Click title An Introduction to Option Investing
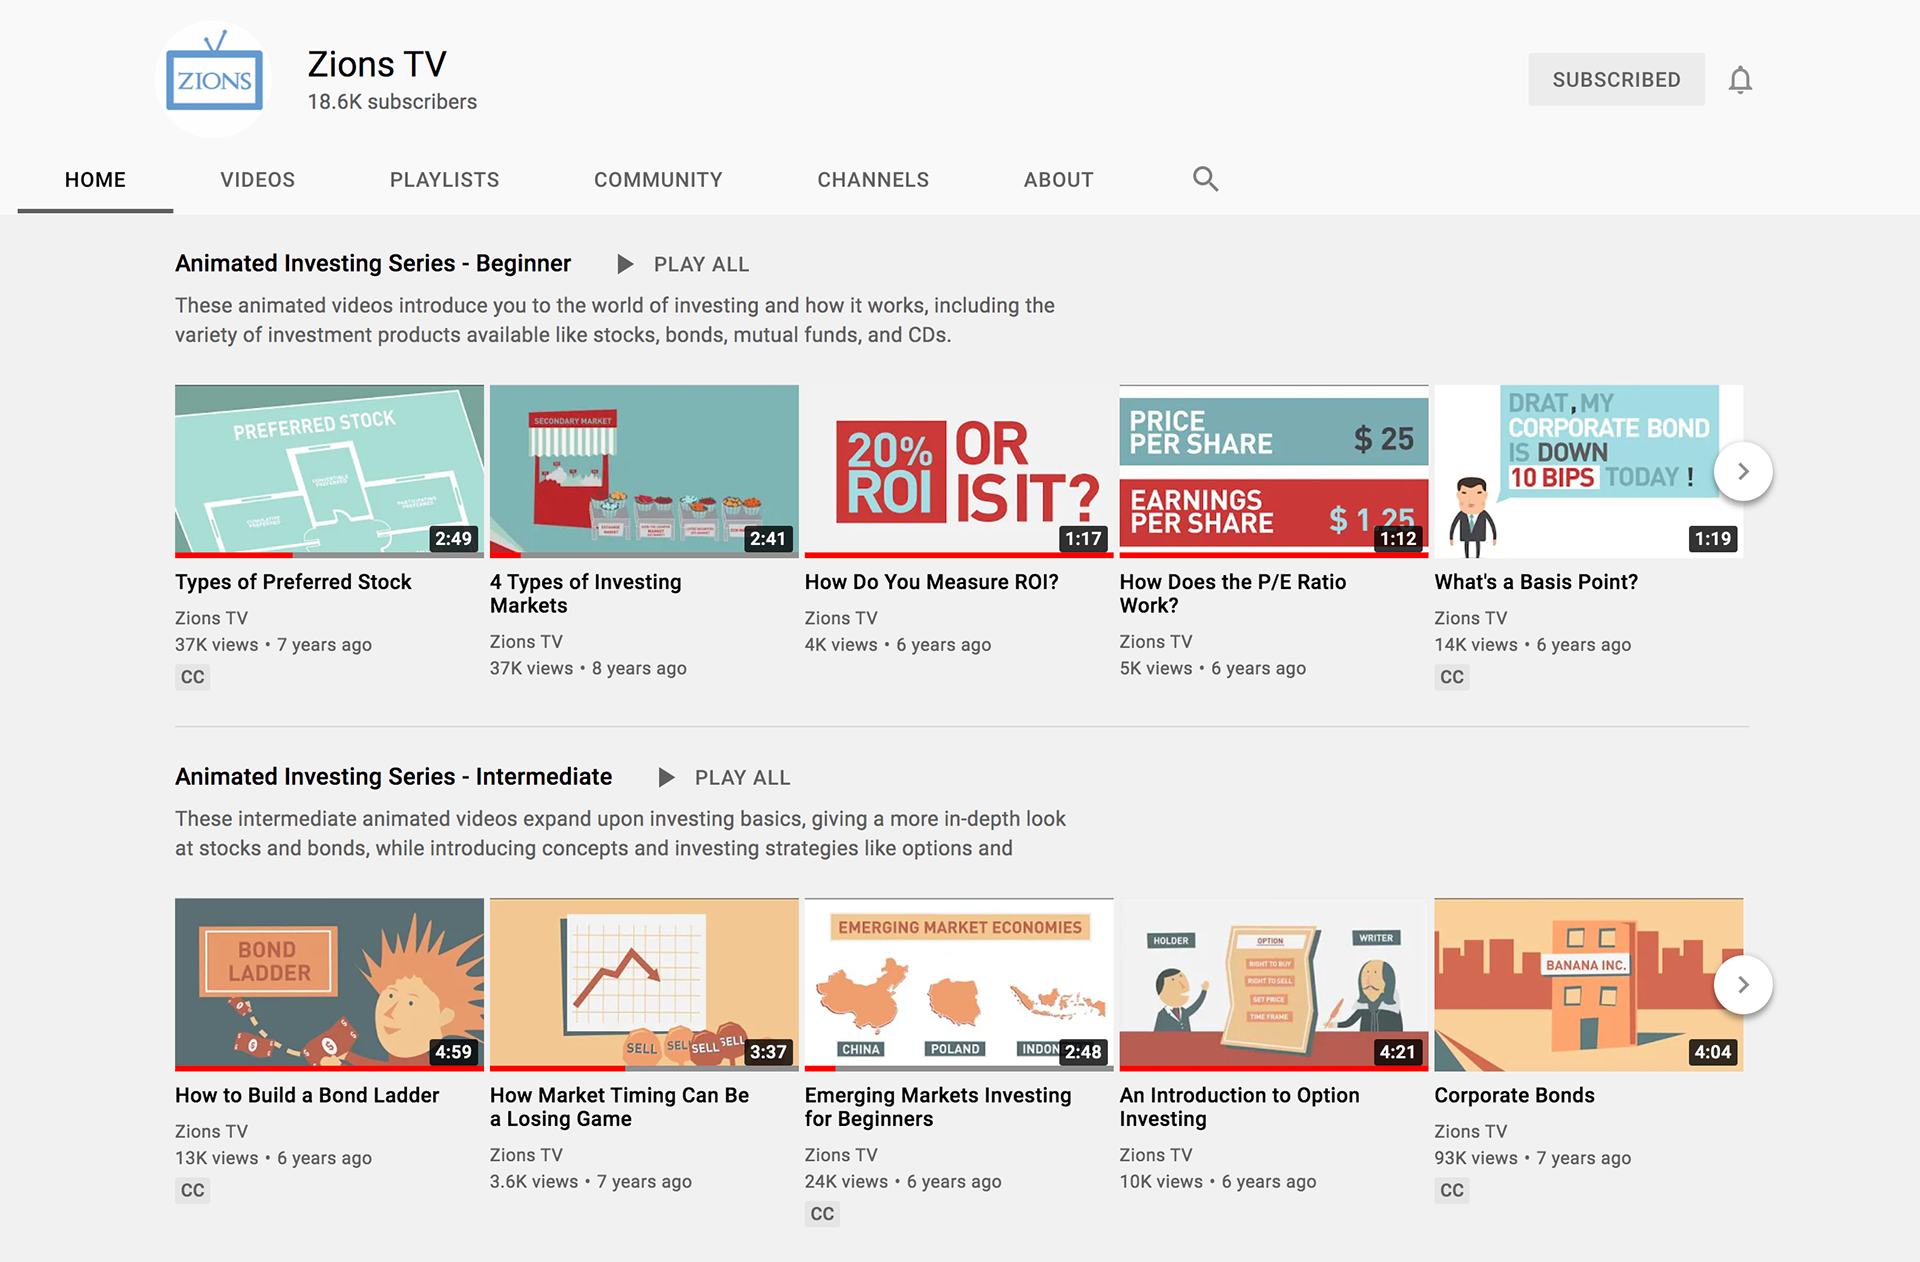The width and height of the screenshot is (1920, 1262). click(1239, 1107)
